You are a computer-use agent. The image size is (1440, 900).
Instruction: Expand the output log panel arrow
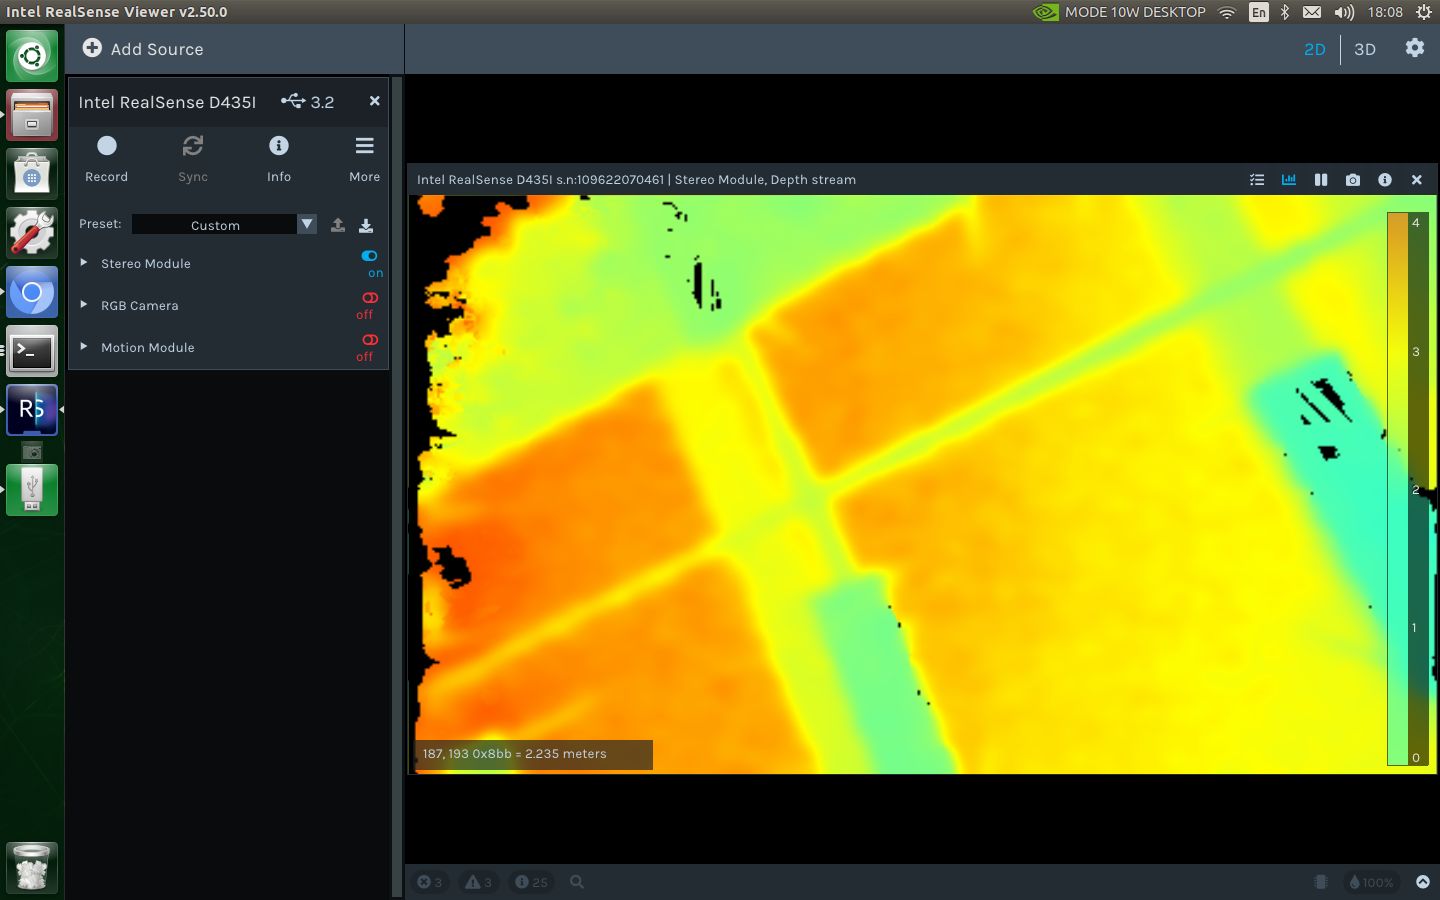coord(1423,882)
